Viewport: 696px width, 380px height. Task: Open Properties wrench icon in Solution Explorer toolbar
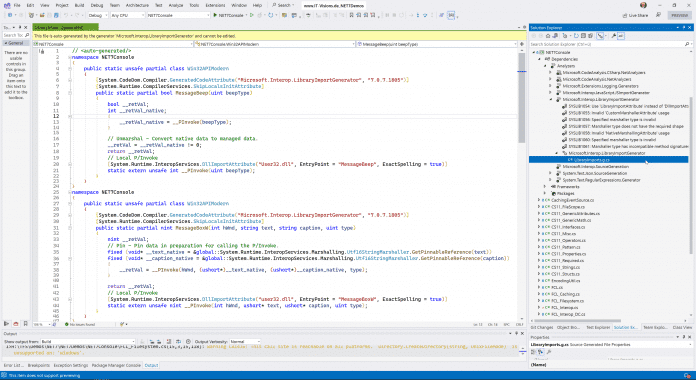[x=614, y=36]
